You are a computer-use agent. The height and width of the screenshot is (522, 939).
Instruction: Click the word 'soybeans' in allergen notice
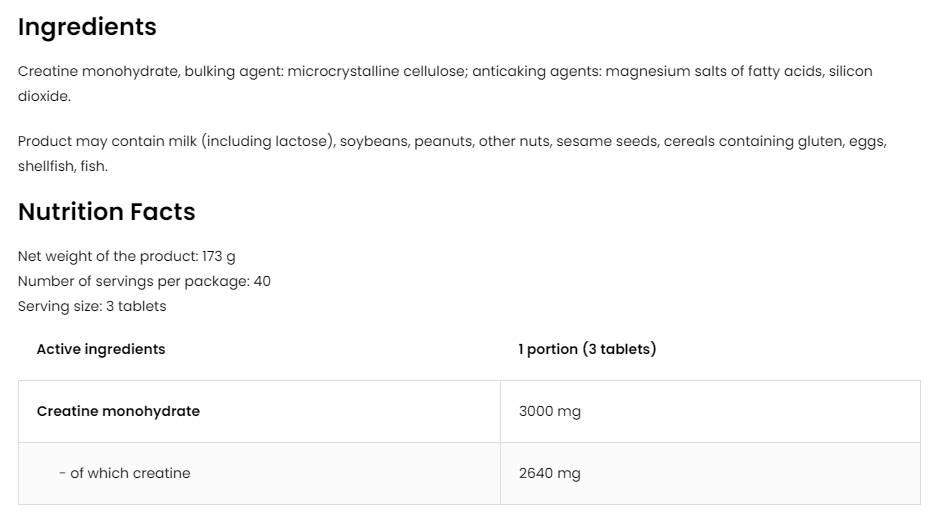click(373, 141)
